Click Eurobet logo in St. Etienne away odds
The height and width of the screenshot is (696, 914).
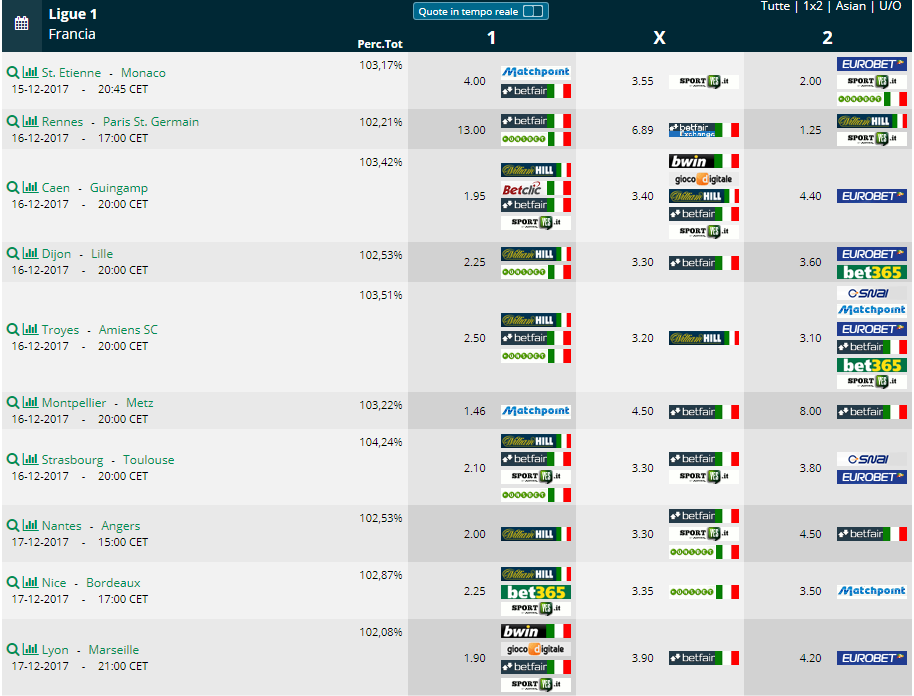point(871,64)
